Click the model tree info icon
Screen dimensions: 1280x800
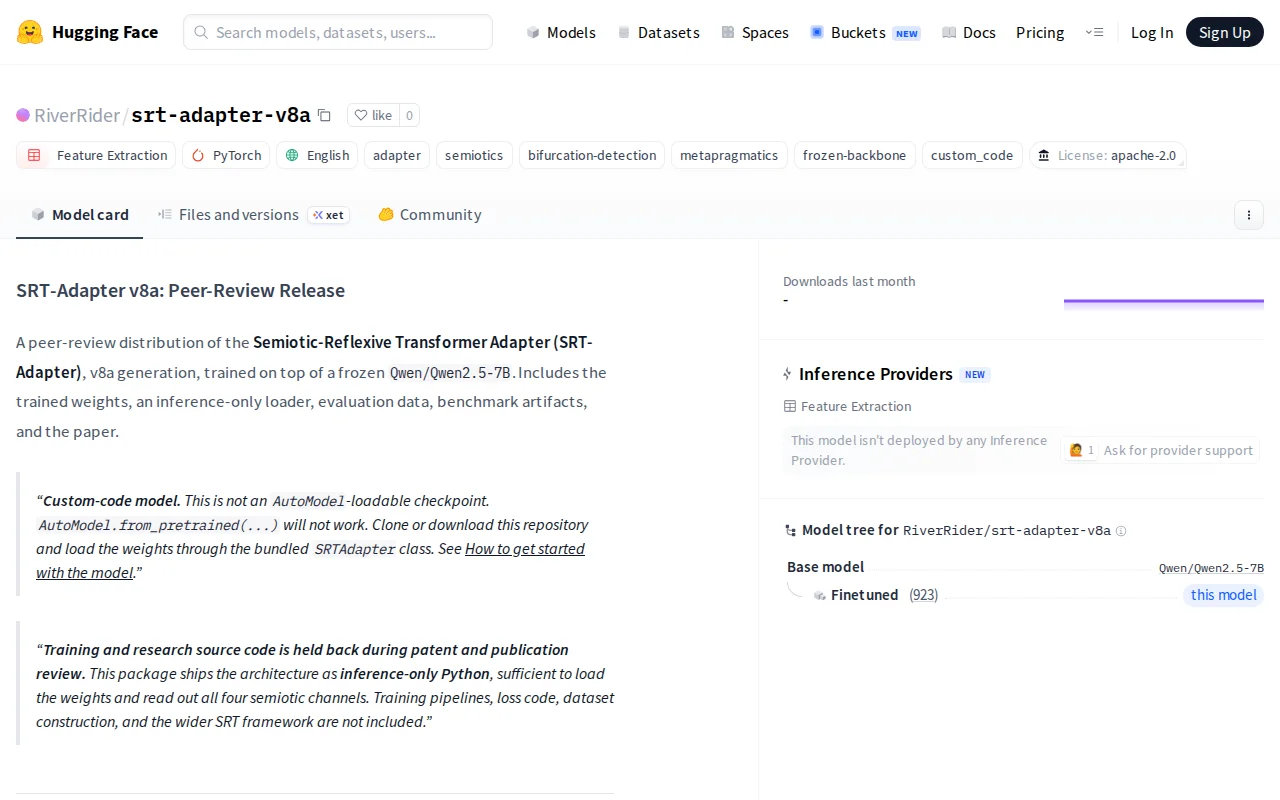pyautogui.click(x=1121, y=531)
